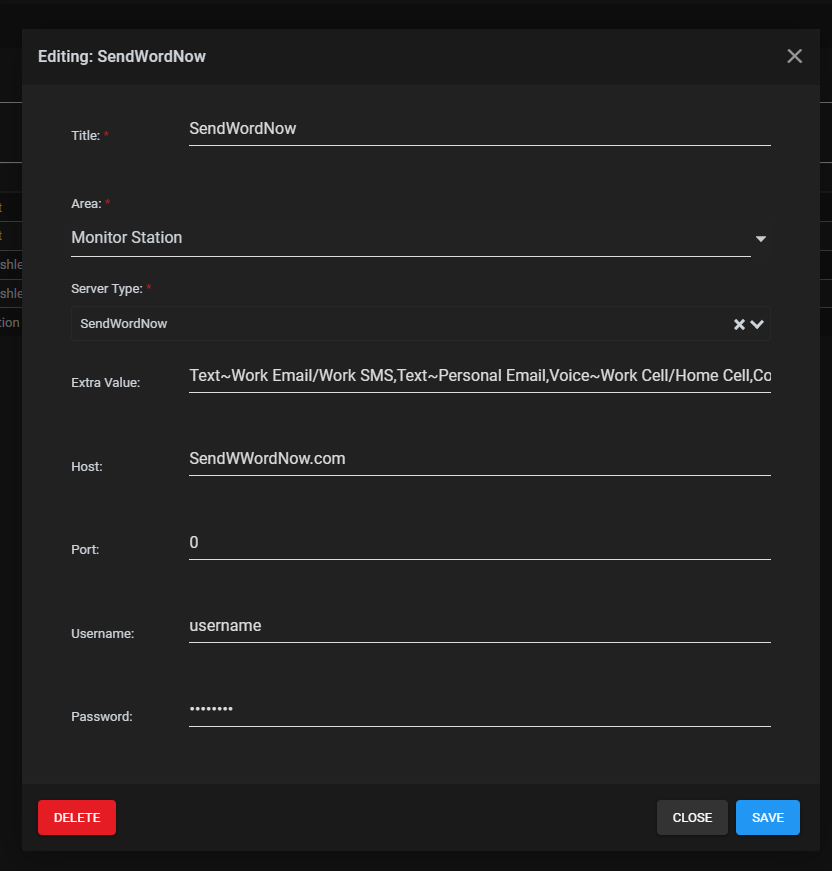Save the server changes
Screen dimensions: 832x871
[x=768, y=817]
